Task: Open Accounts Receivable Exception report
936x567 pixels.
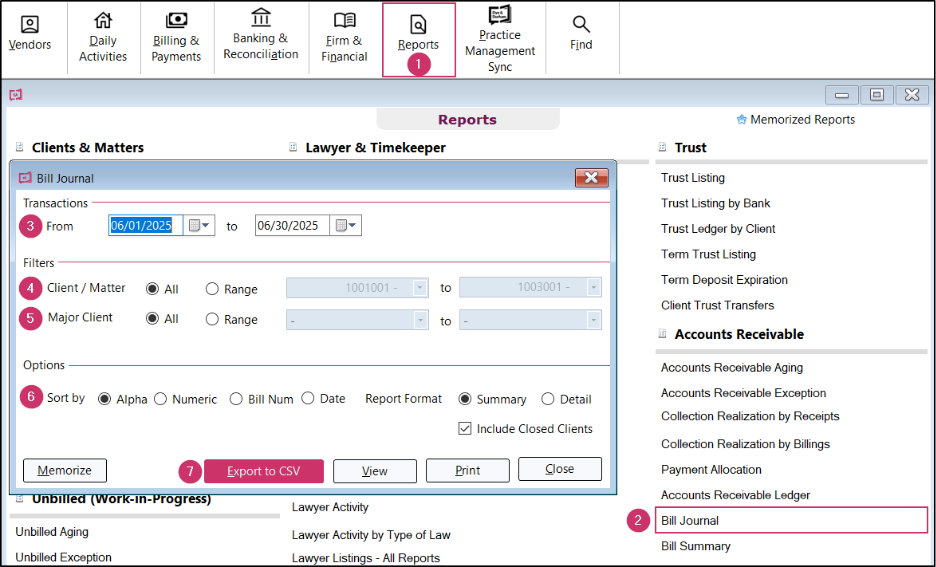Action: (x=743, y=393)
